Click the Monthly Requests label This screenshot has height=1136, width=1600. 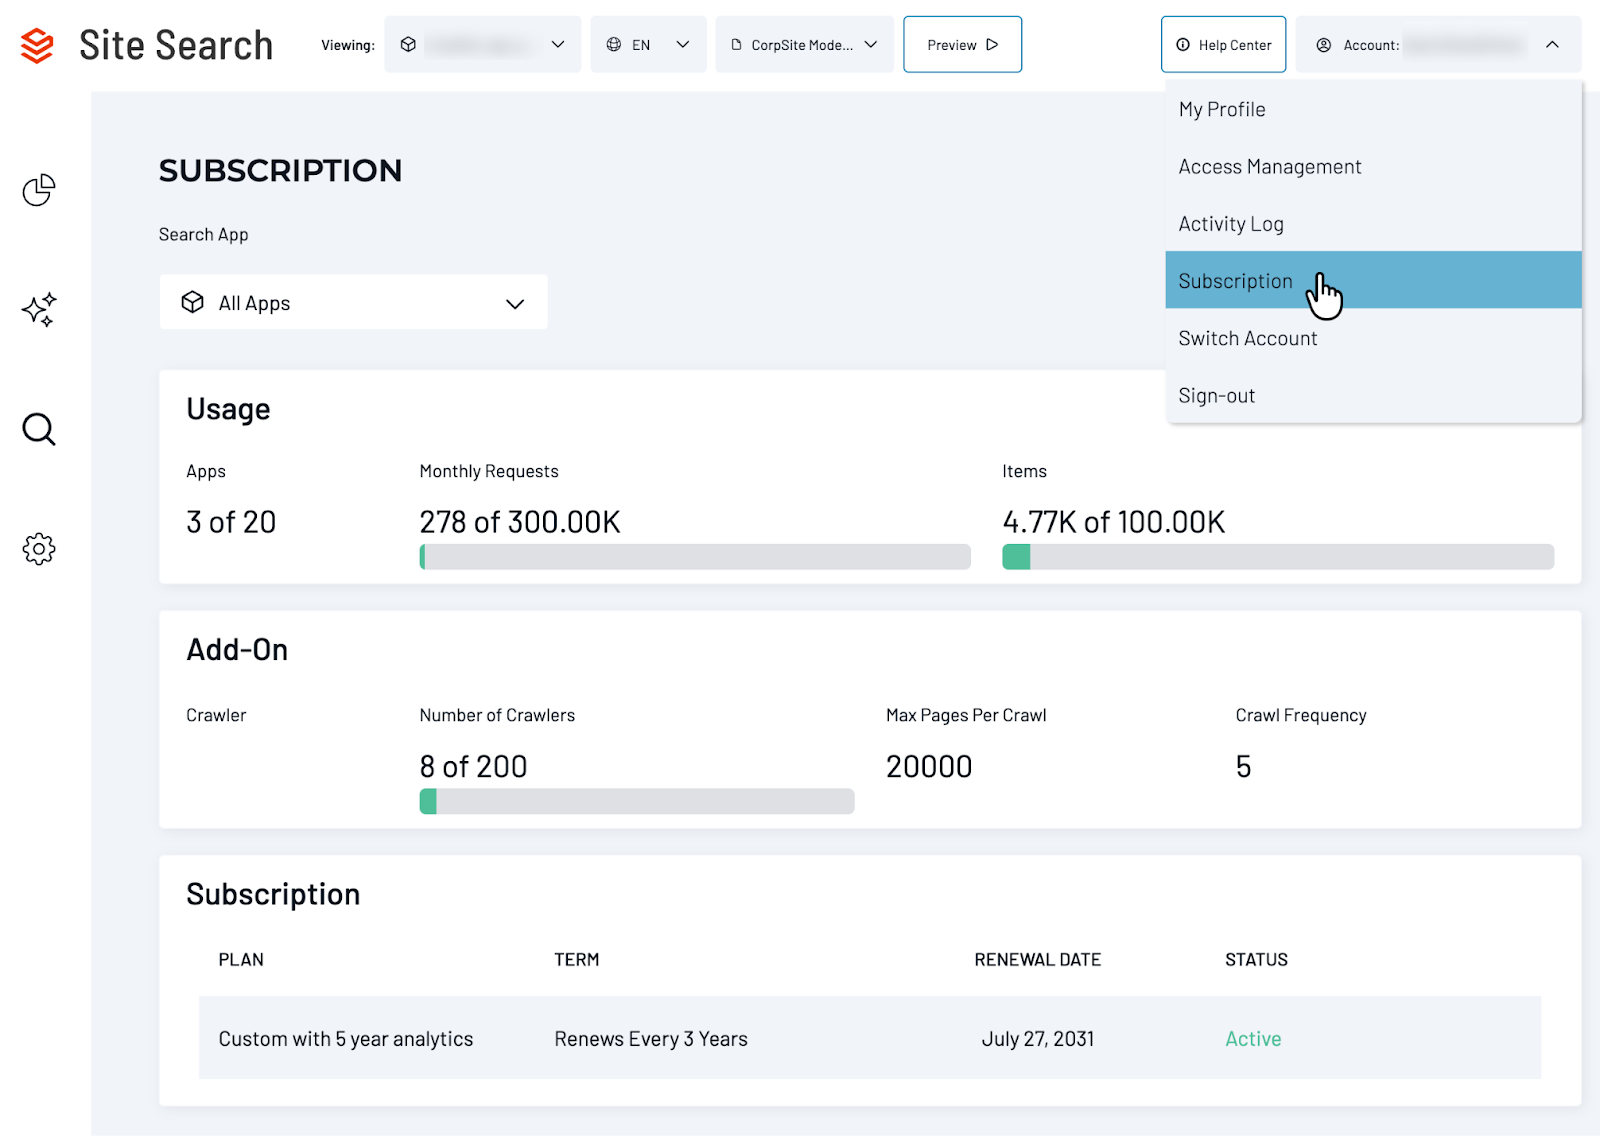489,471
